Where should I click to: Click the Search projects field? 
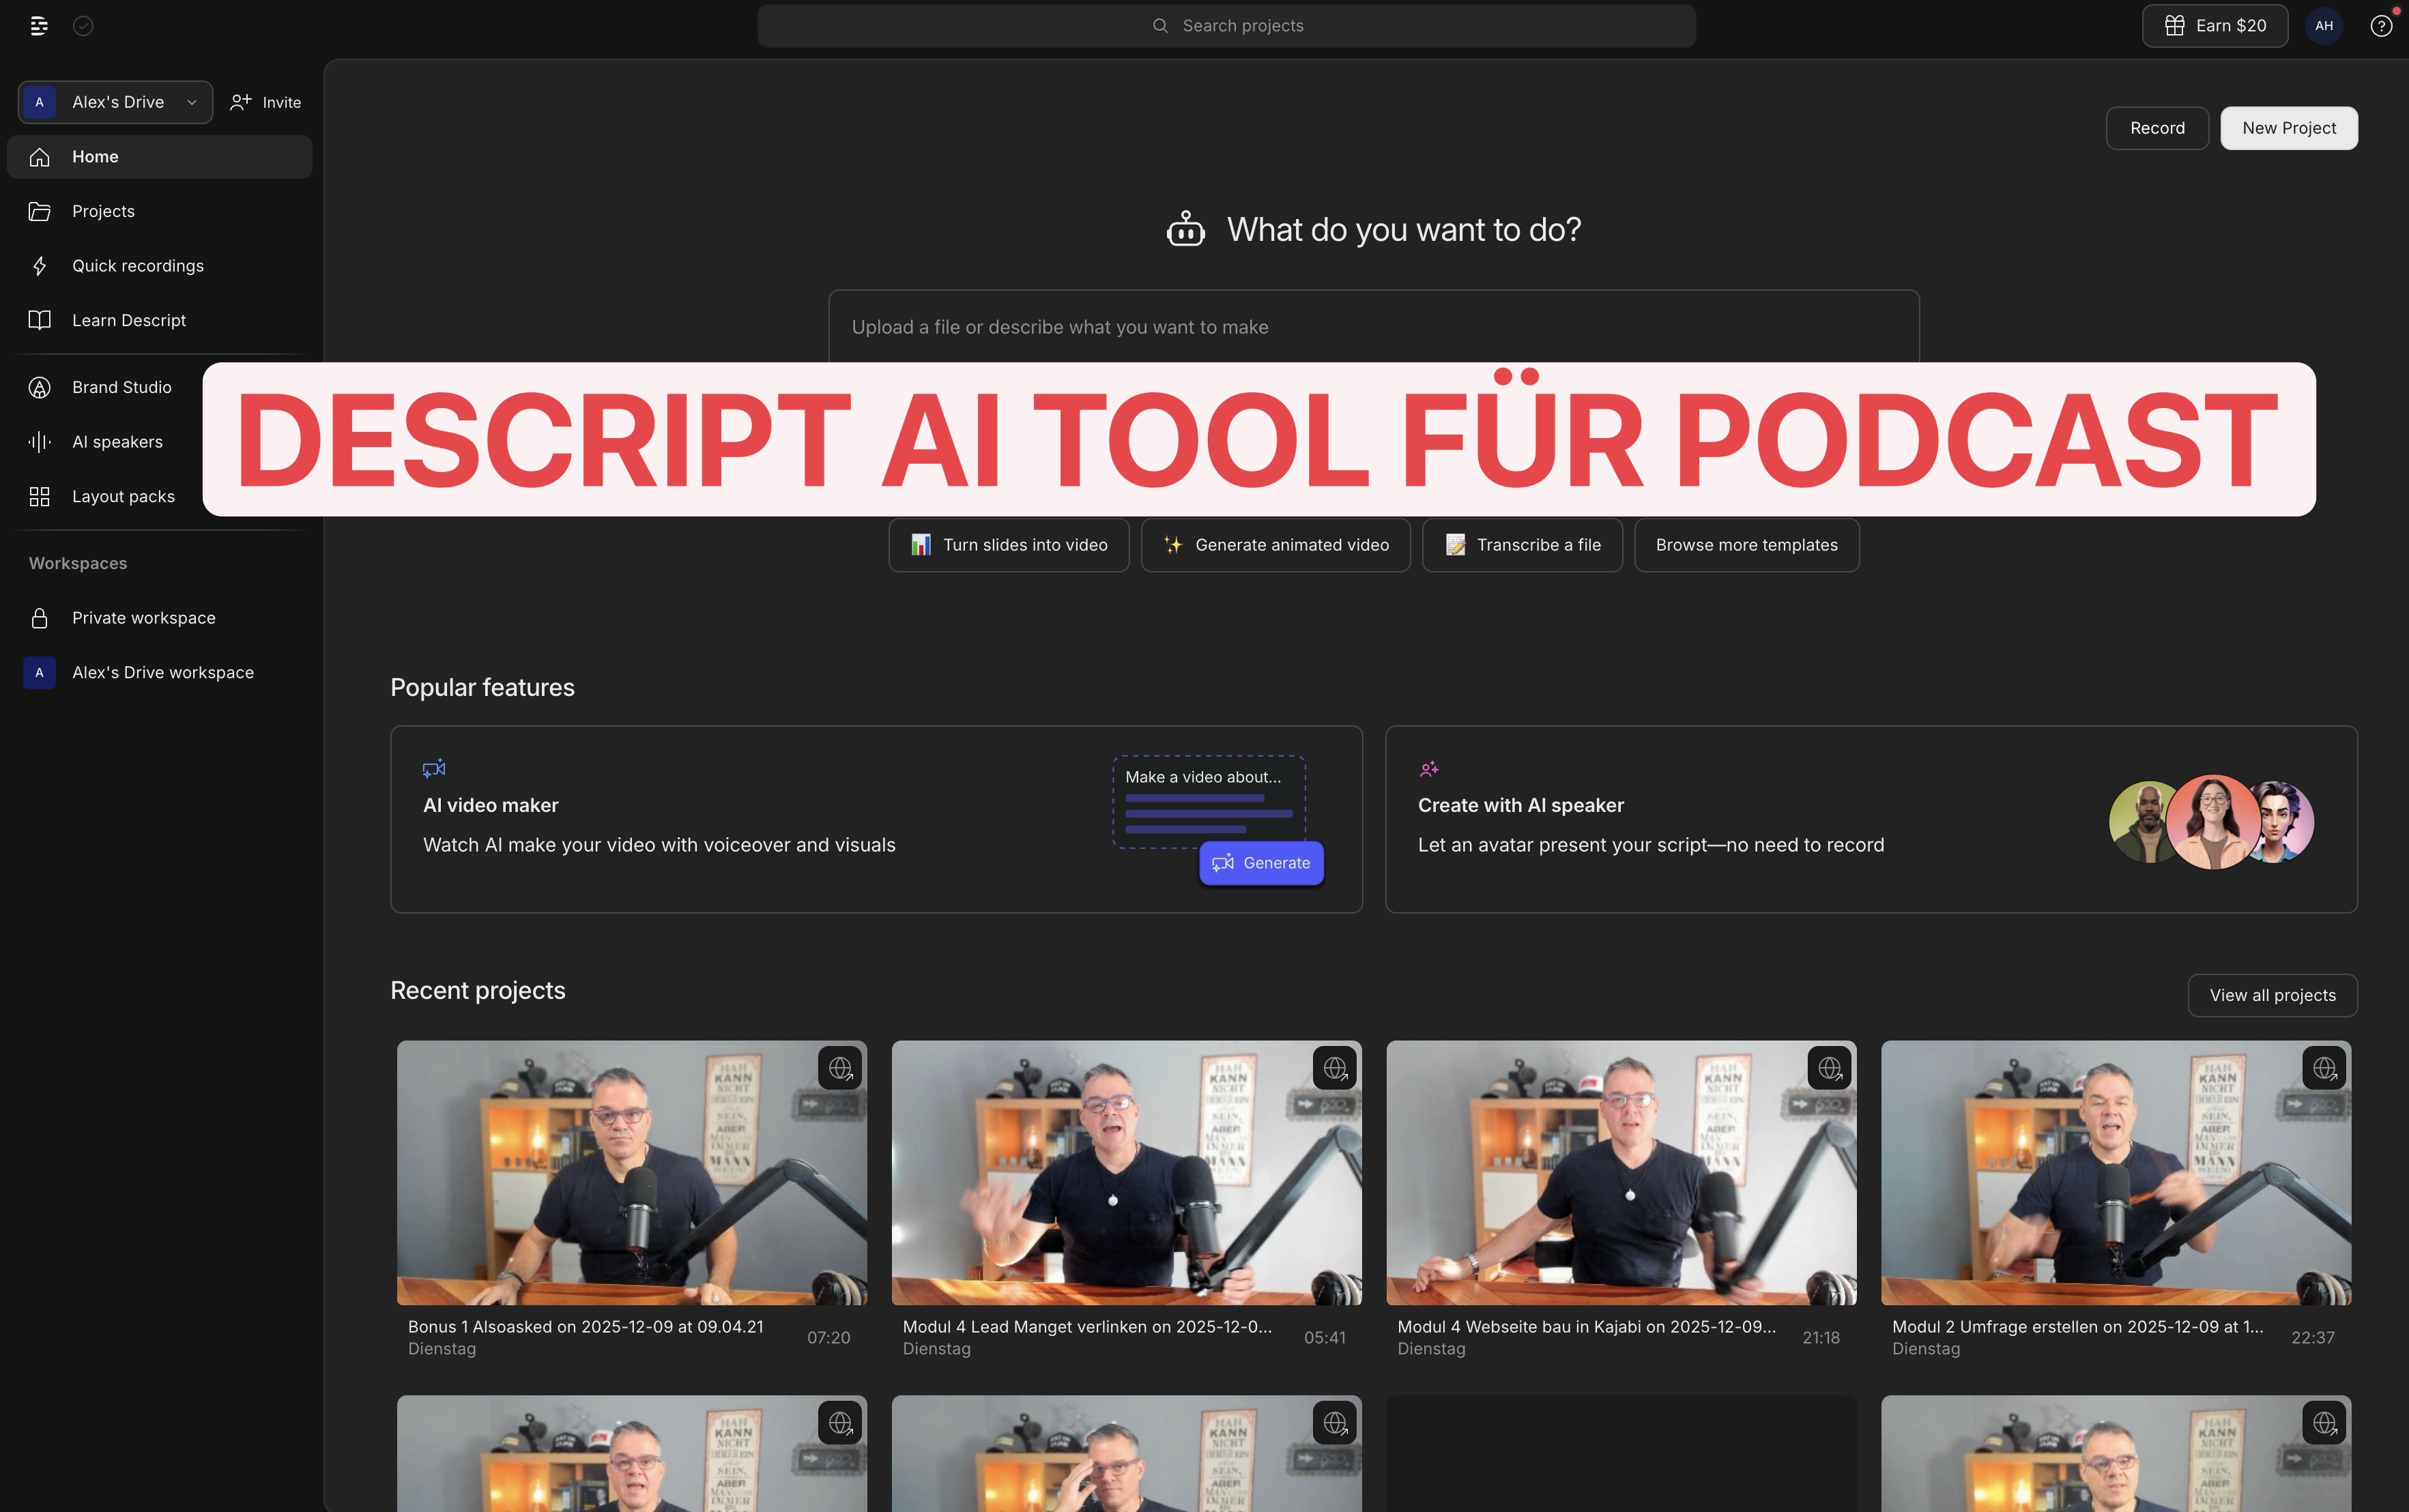(x=1226, y=26)
